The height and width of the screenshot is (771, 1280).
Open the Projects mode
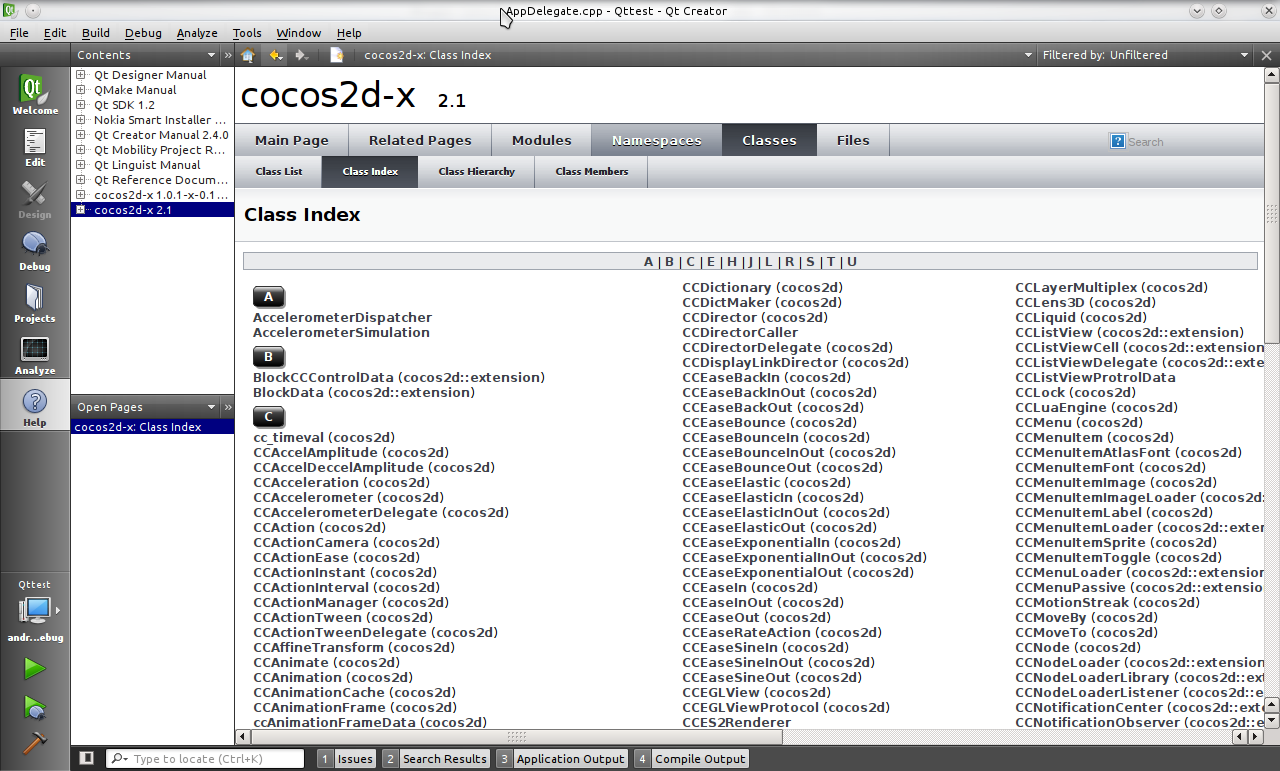pyautogui.click(x=35, y=303)
